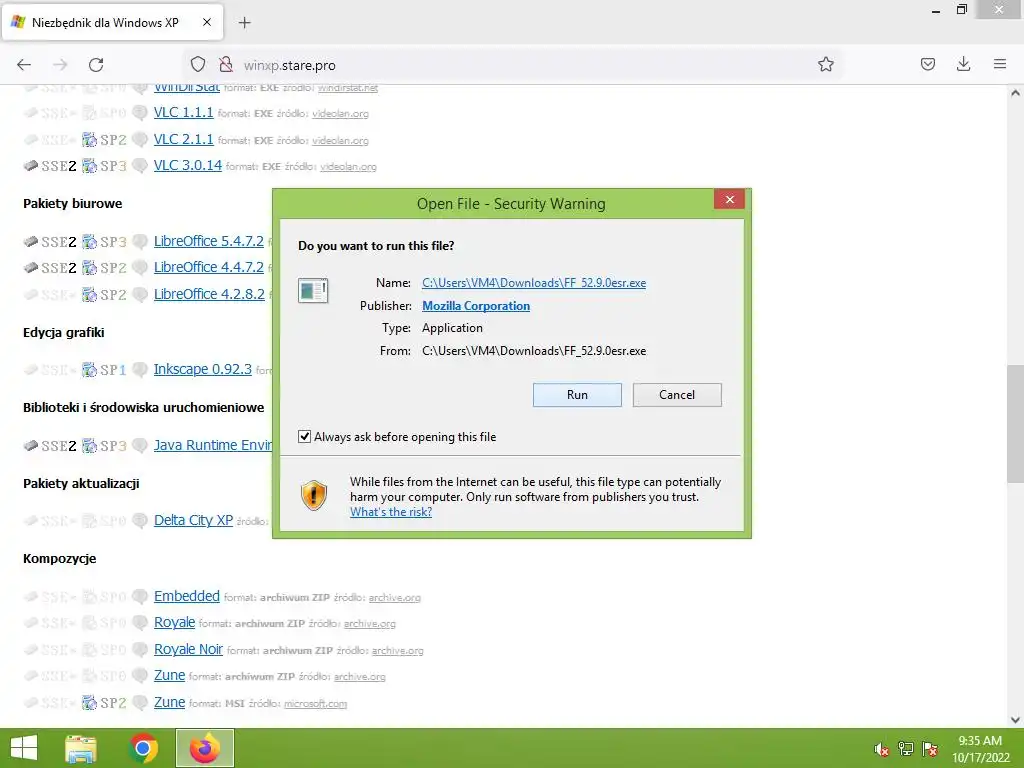Click the Run button
1024x768 pixels.
(577, 394)
